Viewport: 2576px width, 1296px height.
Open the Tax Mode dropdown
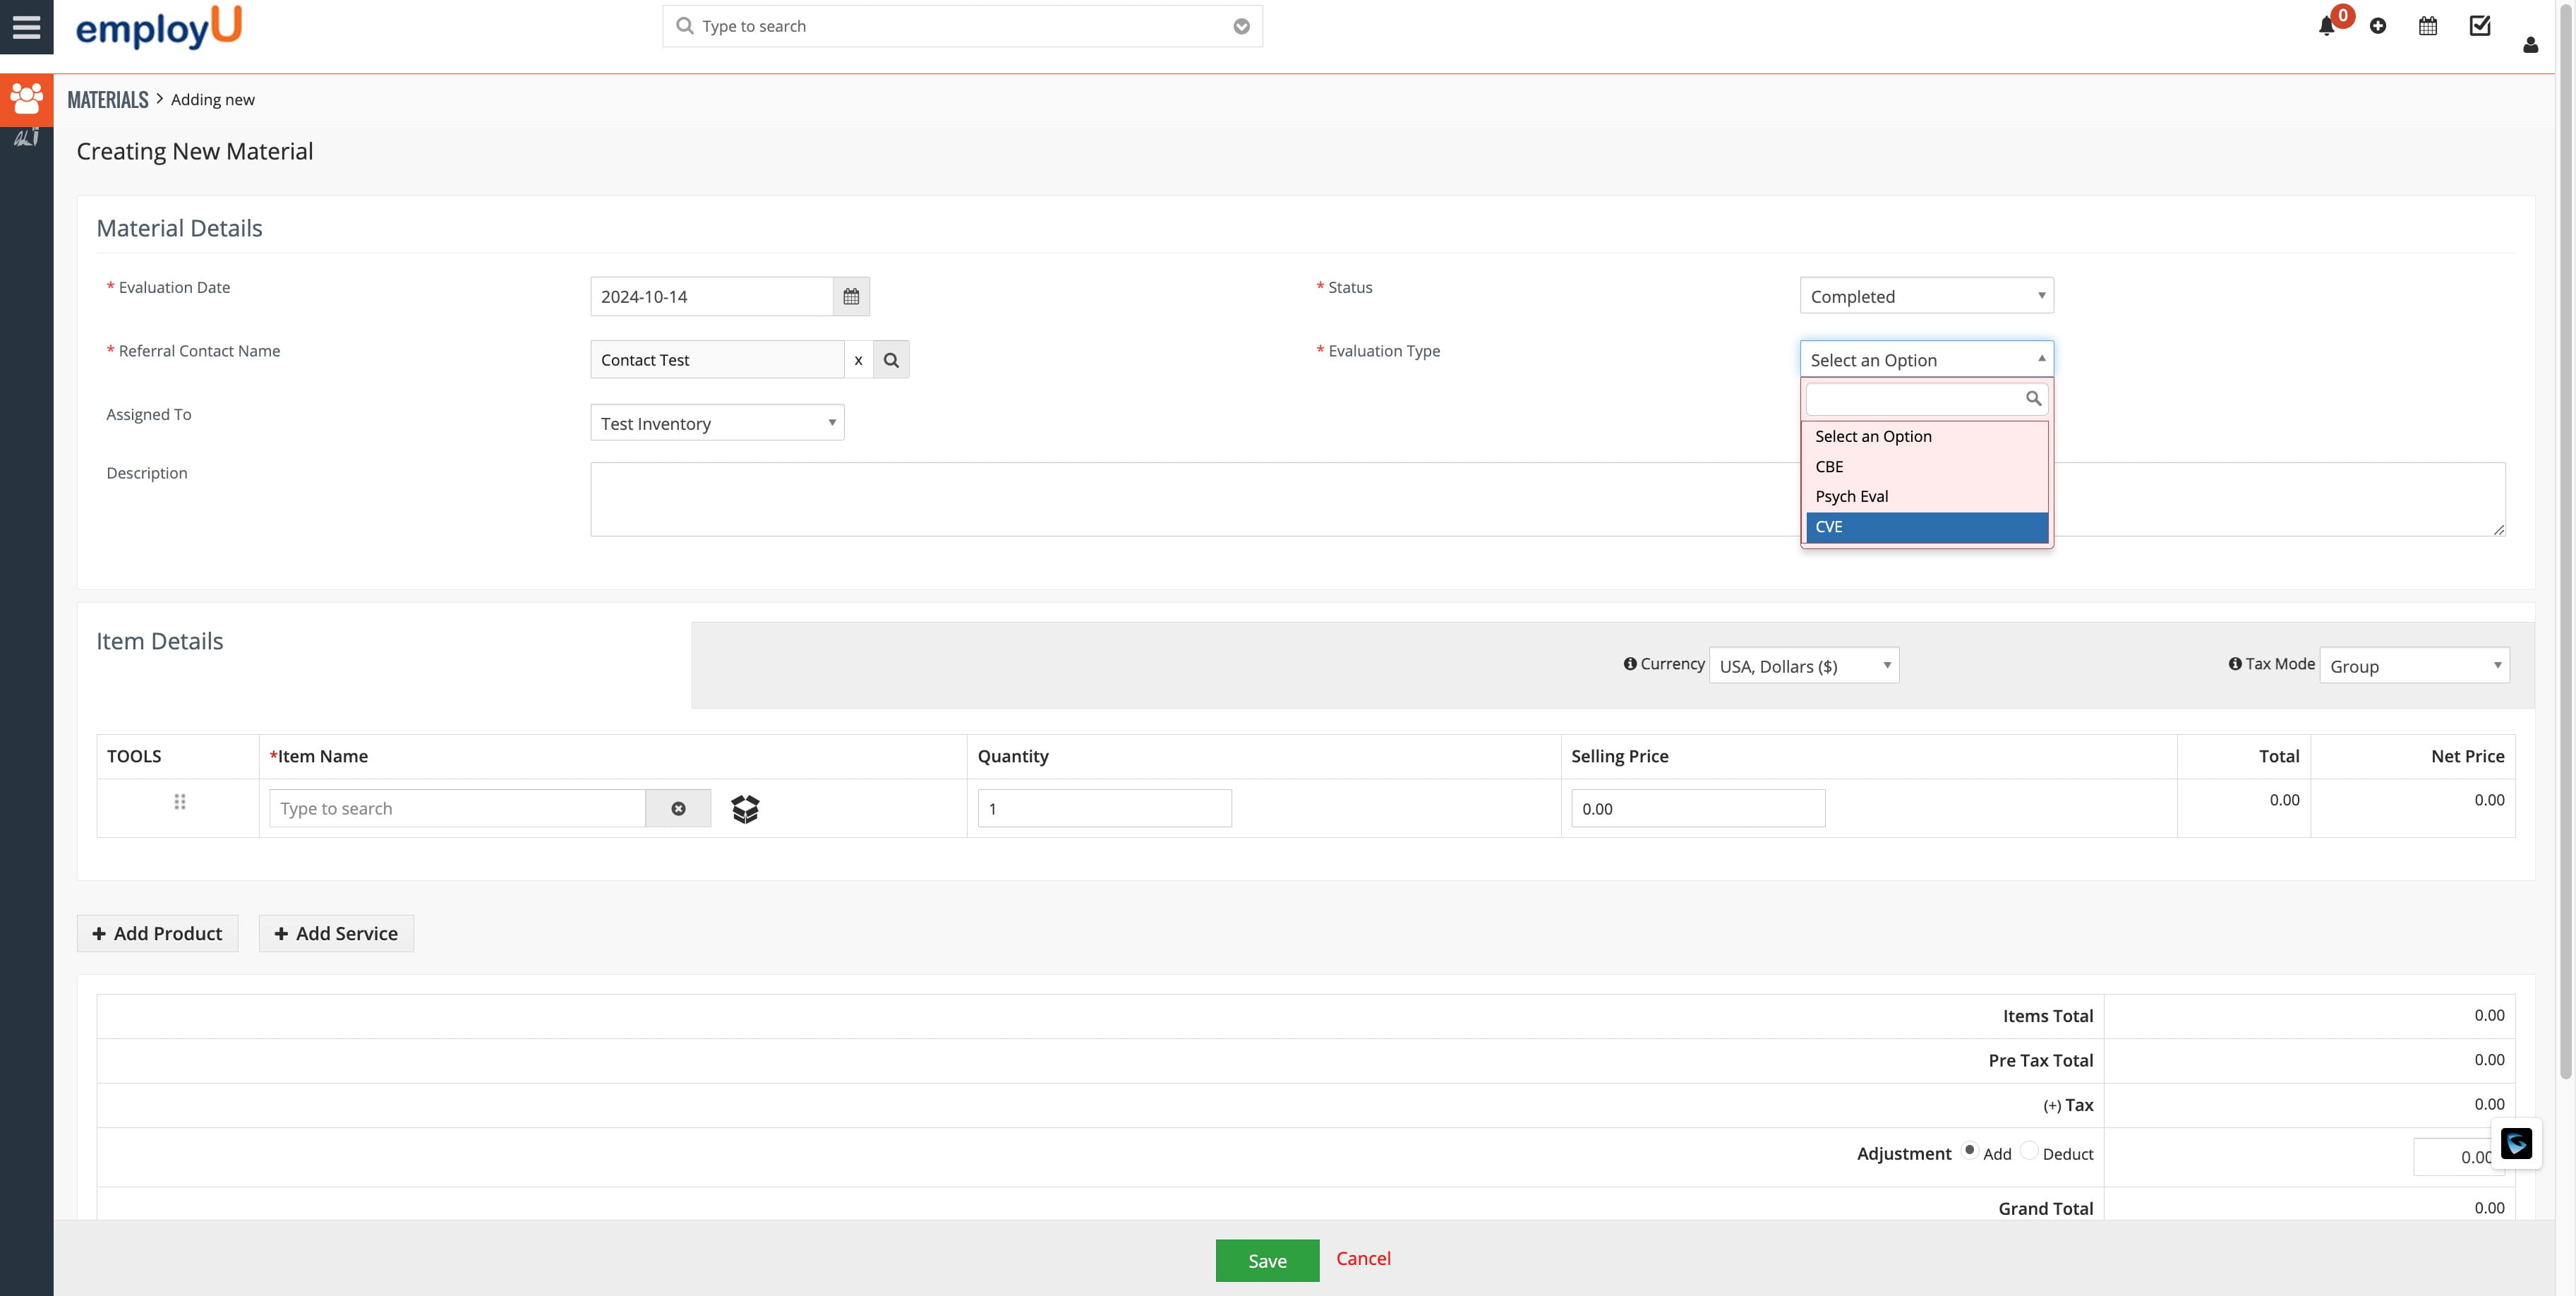pos(2414,666)
